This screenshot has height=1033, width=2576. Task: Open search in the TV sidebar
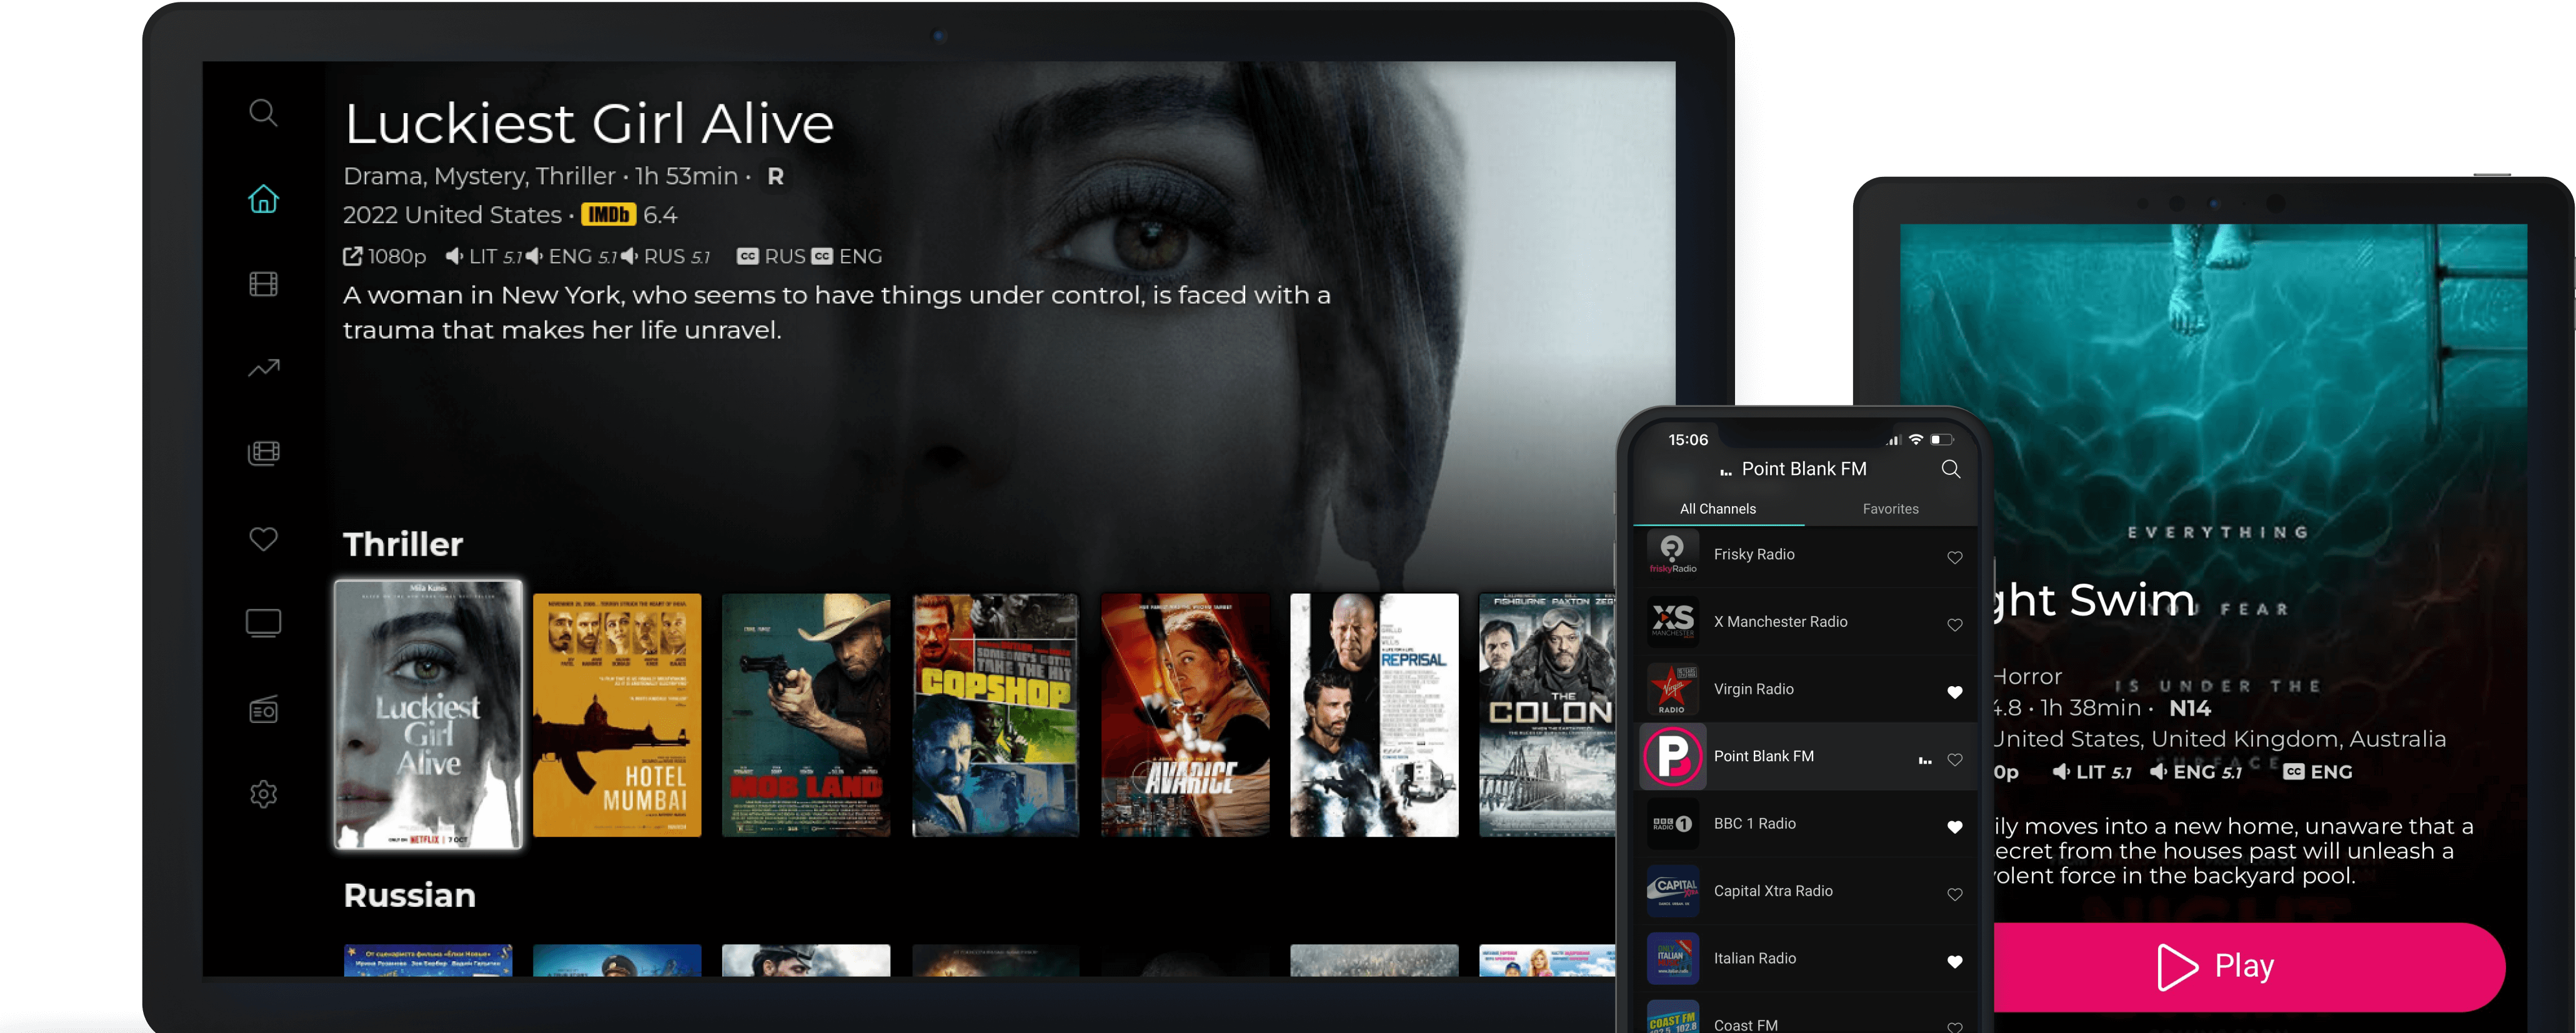263,113
